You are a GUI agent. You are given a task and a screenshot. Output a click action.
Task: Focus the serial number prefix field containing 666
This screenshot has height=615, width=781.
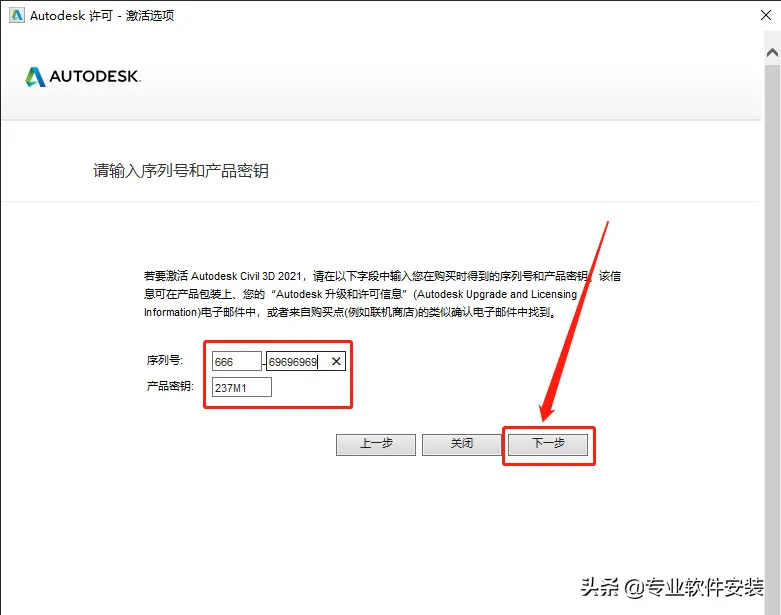(237, 362)
